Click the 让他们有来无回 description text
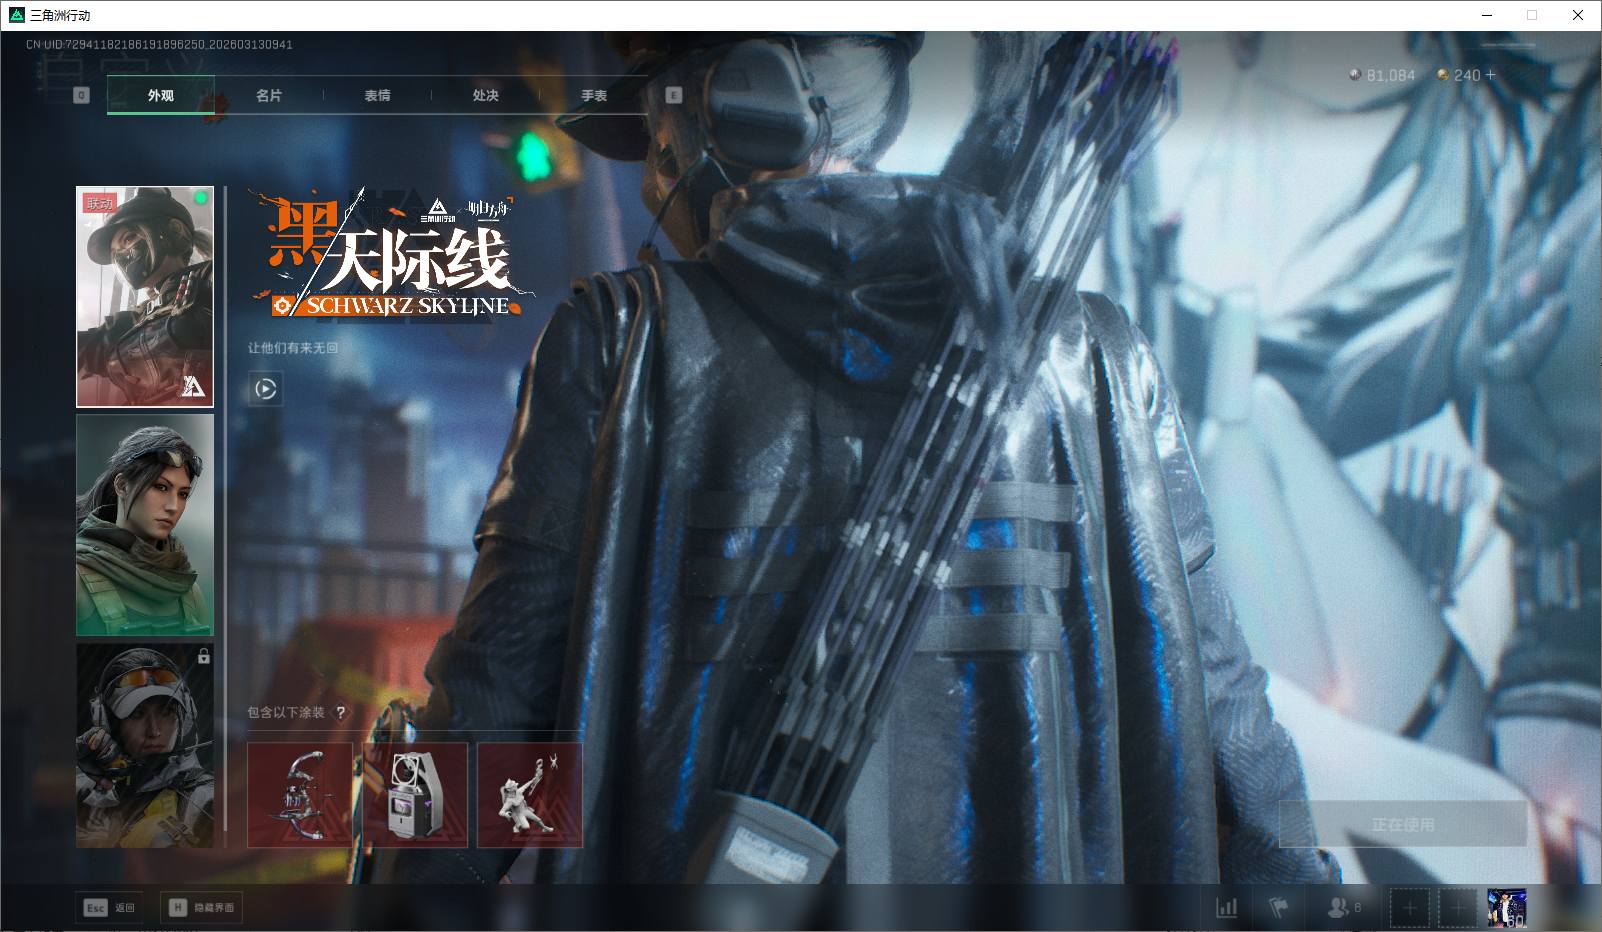Viewport: 1602px width, 932px height. coord(293,348)
